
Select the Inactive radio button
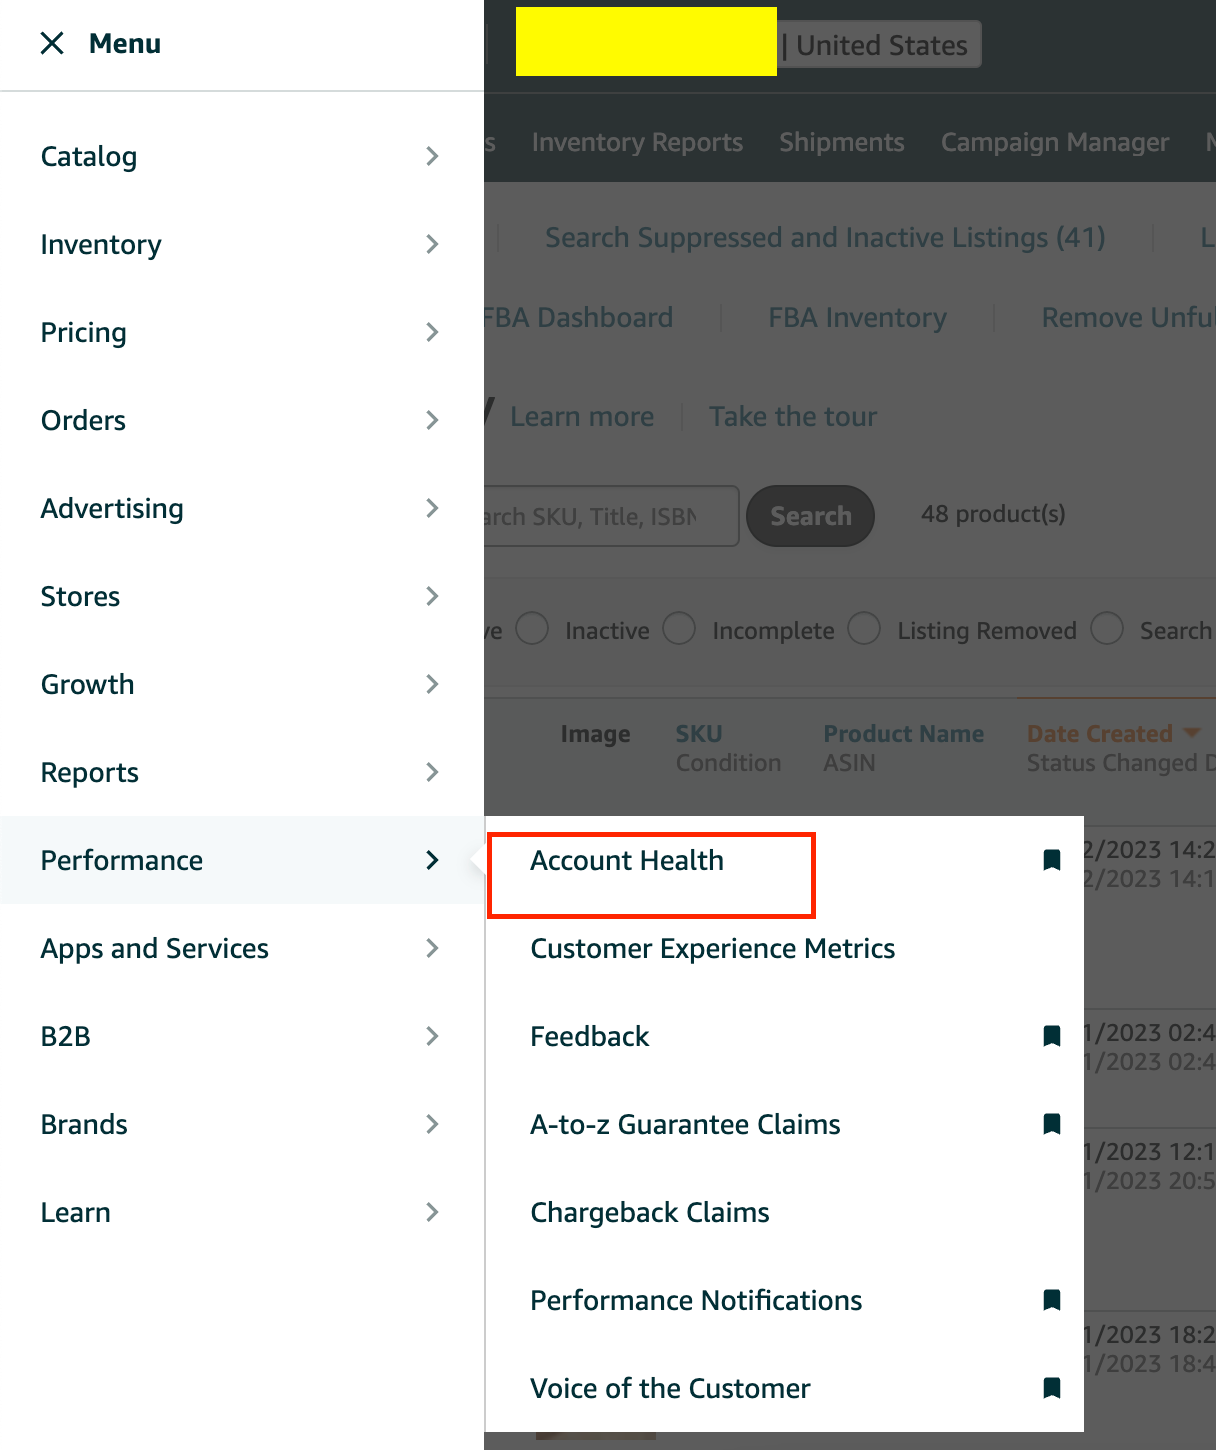click(x=532, y=629)
